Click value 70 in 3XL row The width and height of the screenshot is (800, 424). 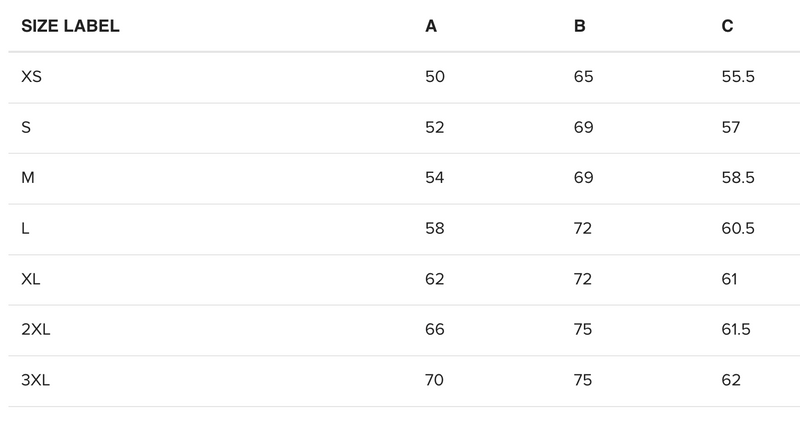click(x=435, y=380)
